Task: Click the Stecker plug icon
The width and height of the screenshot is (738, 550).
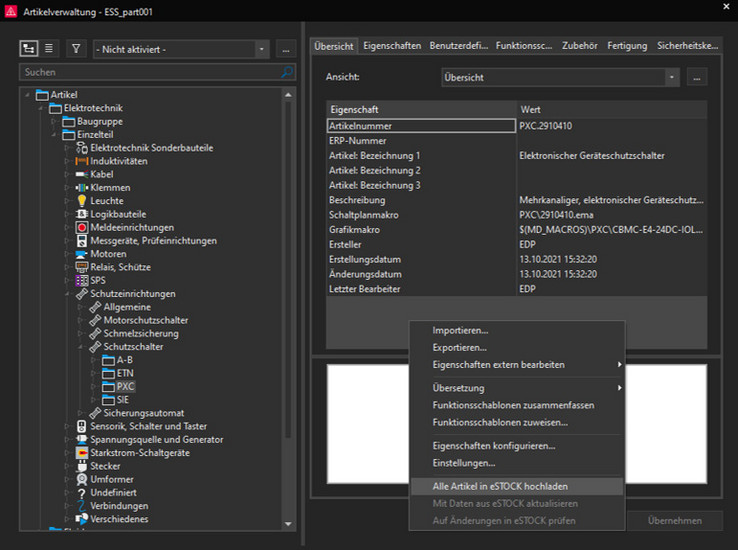Action: (x=82, y=466)
